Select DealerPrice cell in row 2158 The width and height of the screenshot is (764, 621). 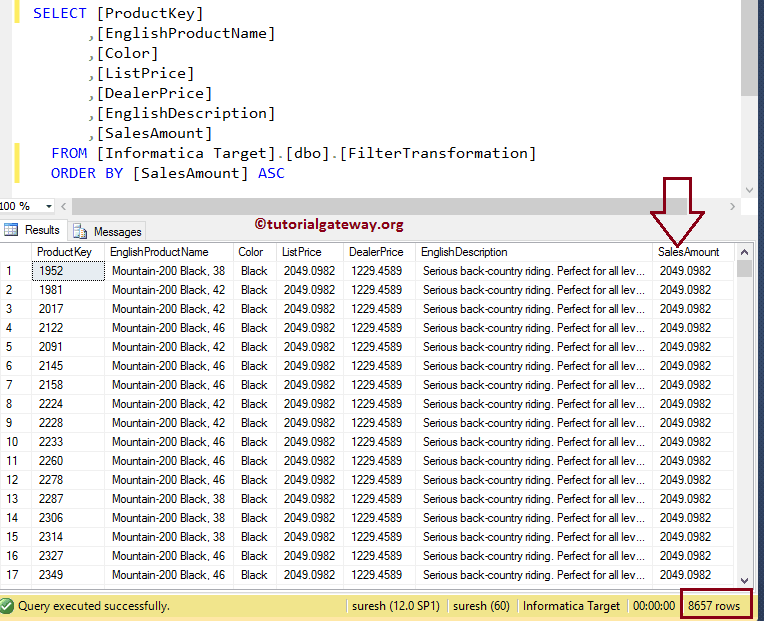coord(379,385)
